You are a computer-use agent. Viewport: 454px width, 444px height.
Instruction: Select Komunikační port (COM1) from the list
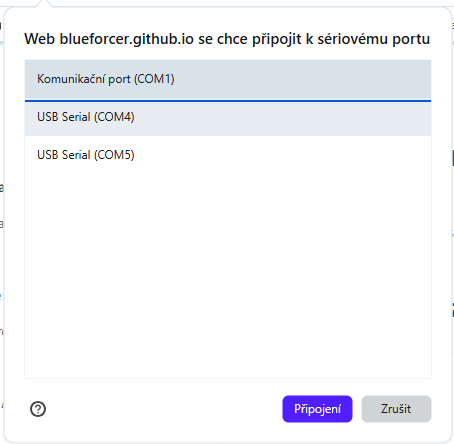228,79
